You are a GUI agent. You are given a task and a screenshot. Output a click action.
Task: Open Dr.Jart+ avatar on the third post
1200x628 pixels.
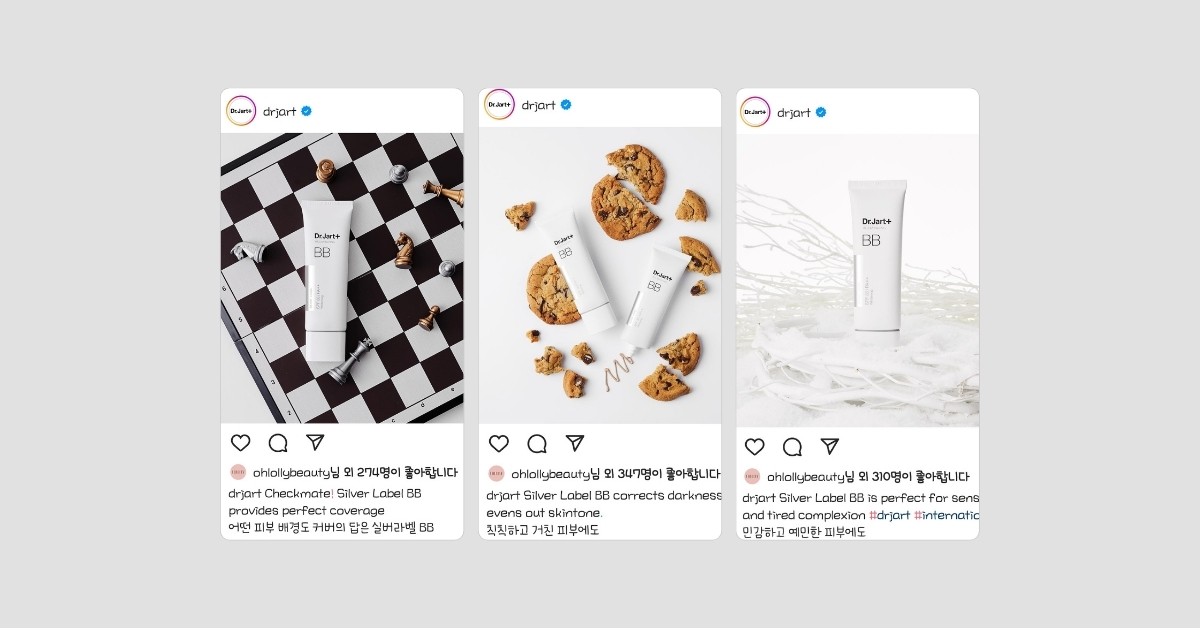(x=755, y=112)
